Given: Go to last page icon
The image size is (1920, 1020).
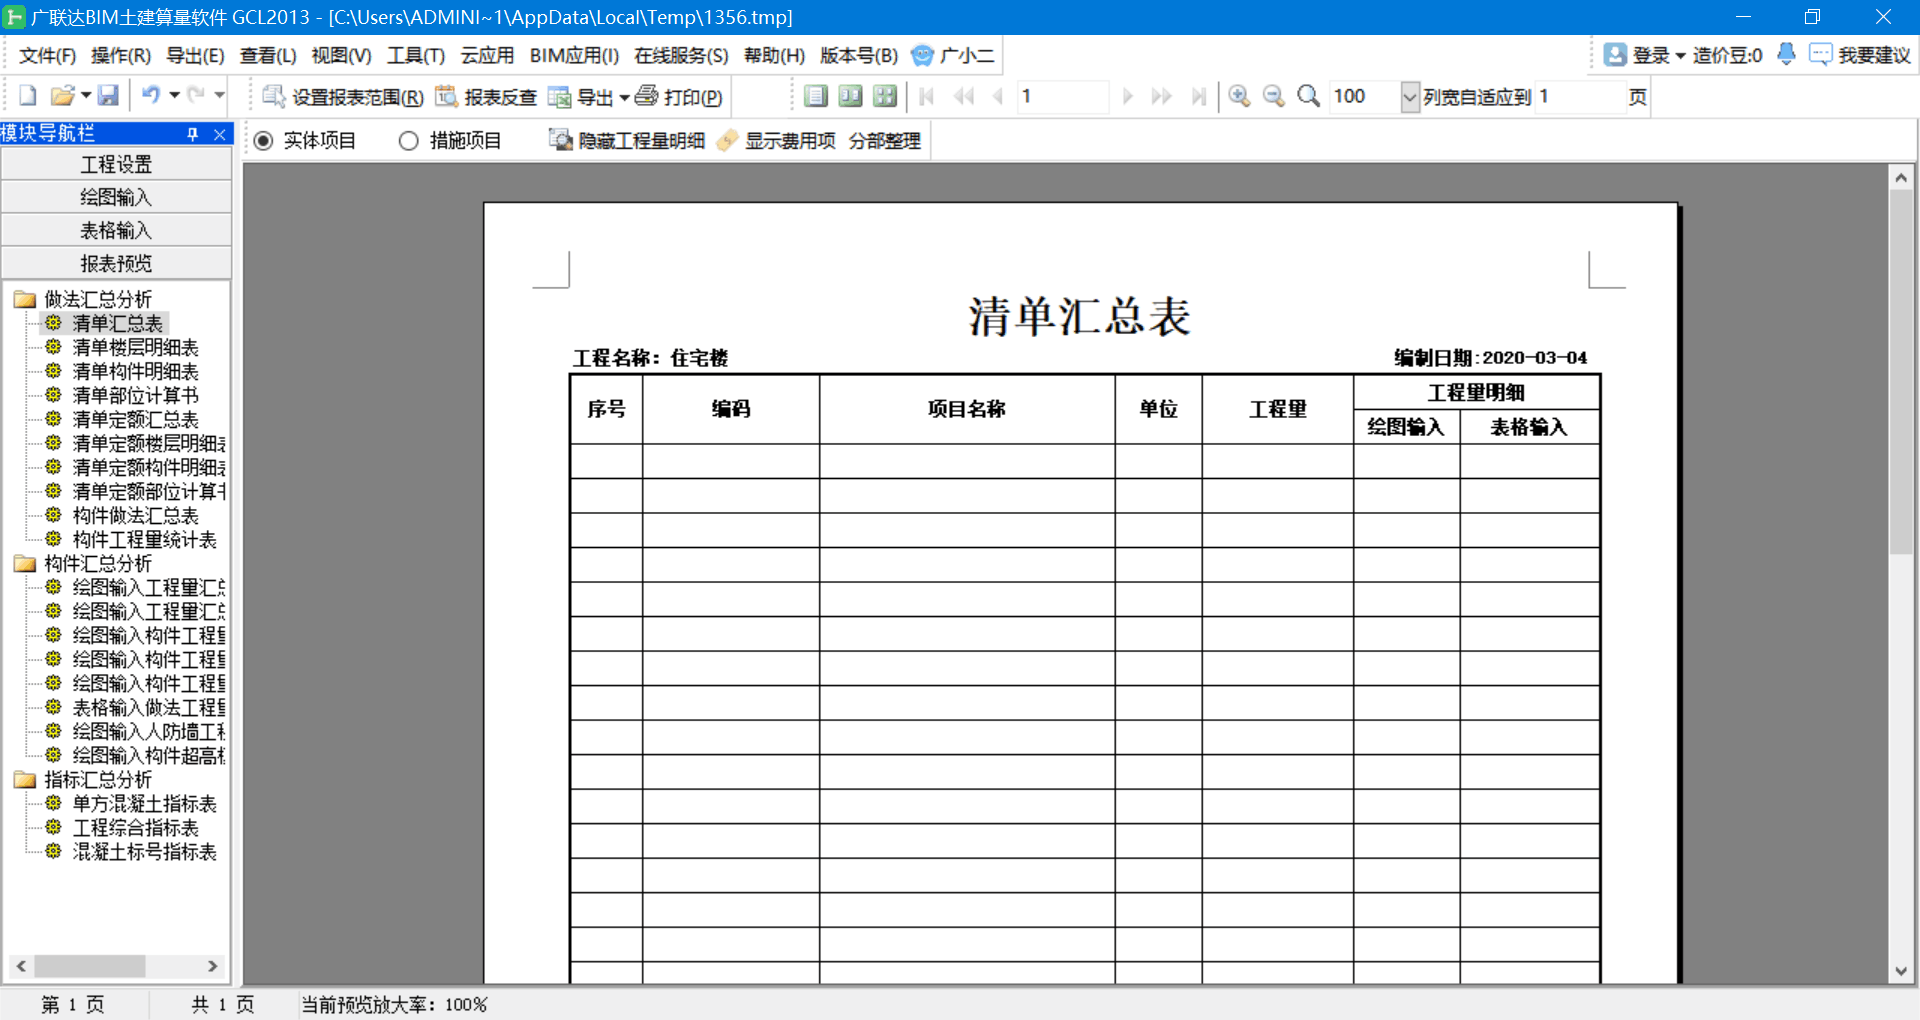Looking at the screenshot, I should [1198, 96].
